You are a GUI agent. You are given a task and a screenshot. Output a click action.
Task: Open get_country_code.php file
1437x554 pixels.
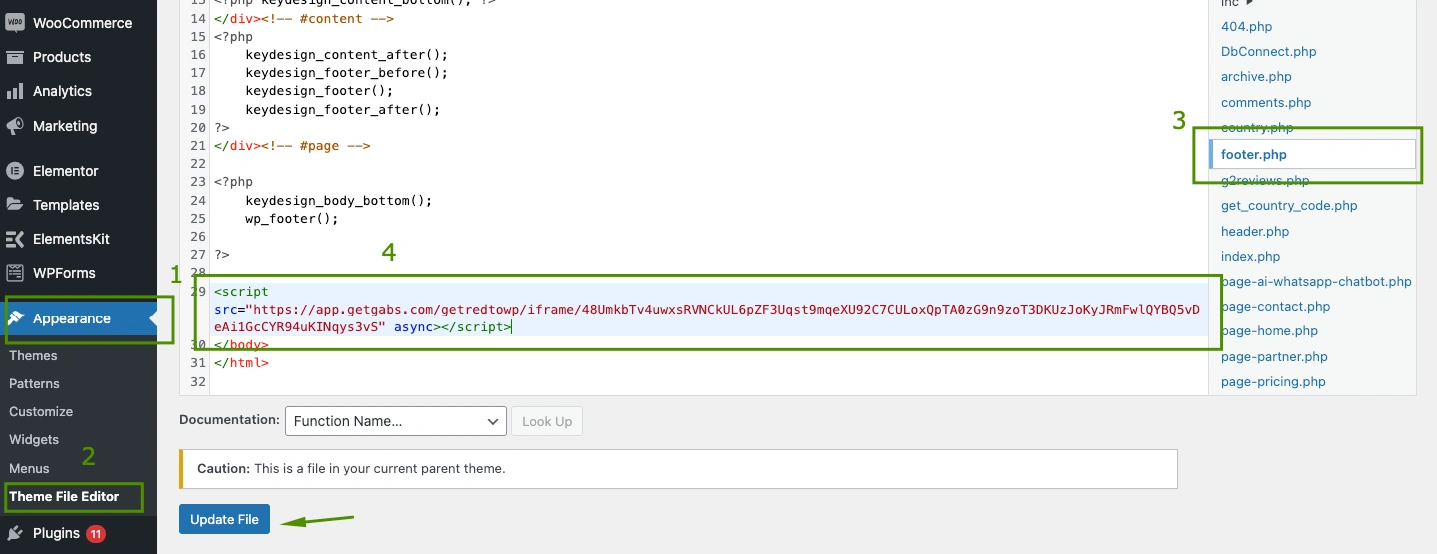click(x=1289, y=205)
